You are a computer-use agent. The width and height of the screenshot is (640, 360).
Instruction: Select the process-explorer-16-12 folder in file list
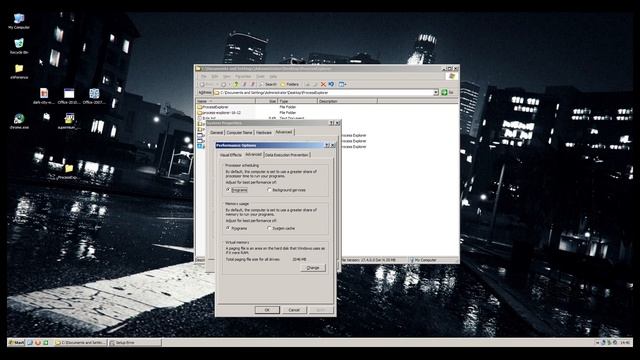(219, 112)
